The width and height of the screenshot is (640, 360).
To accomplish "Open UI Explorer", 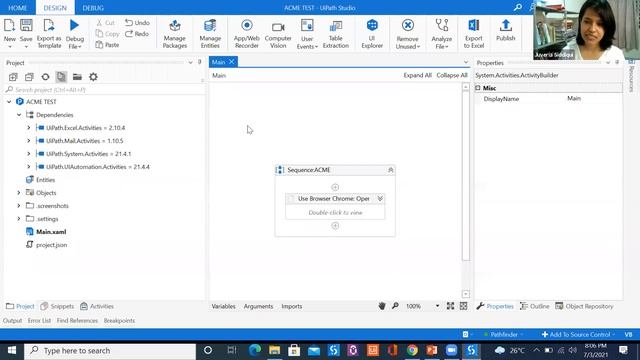I will [372, 34].
